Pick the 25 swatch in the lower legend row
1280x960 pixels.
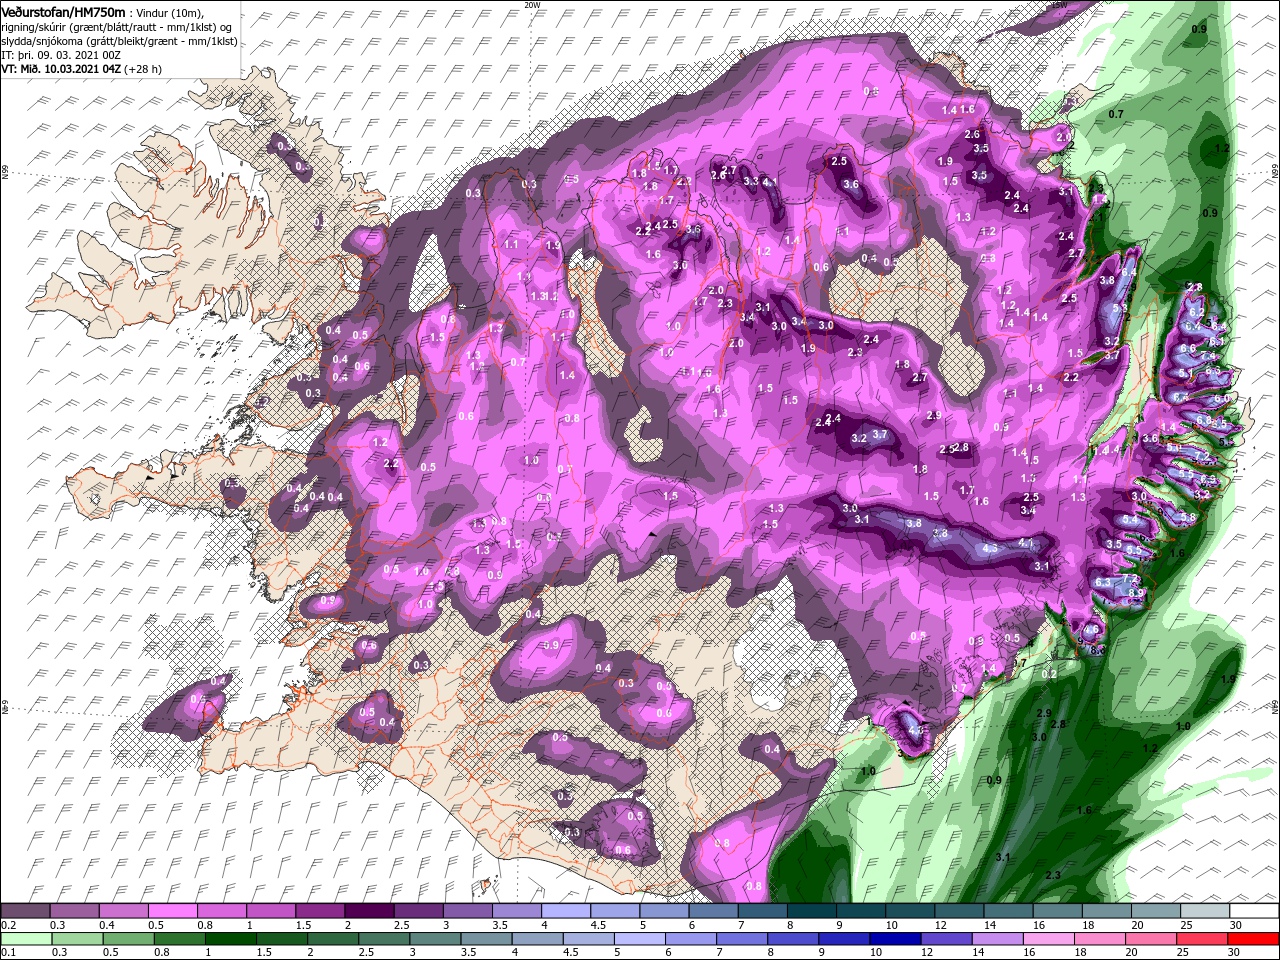pyautogui.click(x=1200, y=939)
